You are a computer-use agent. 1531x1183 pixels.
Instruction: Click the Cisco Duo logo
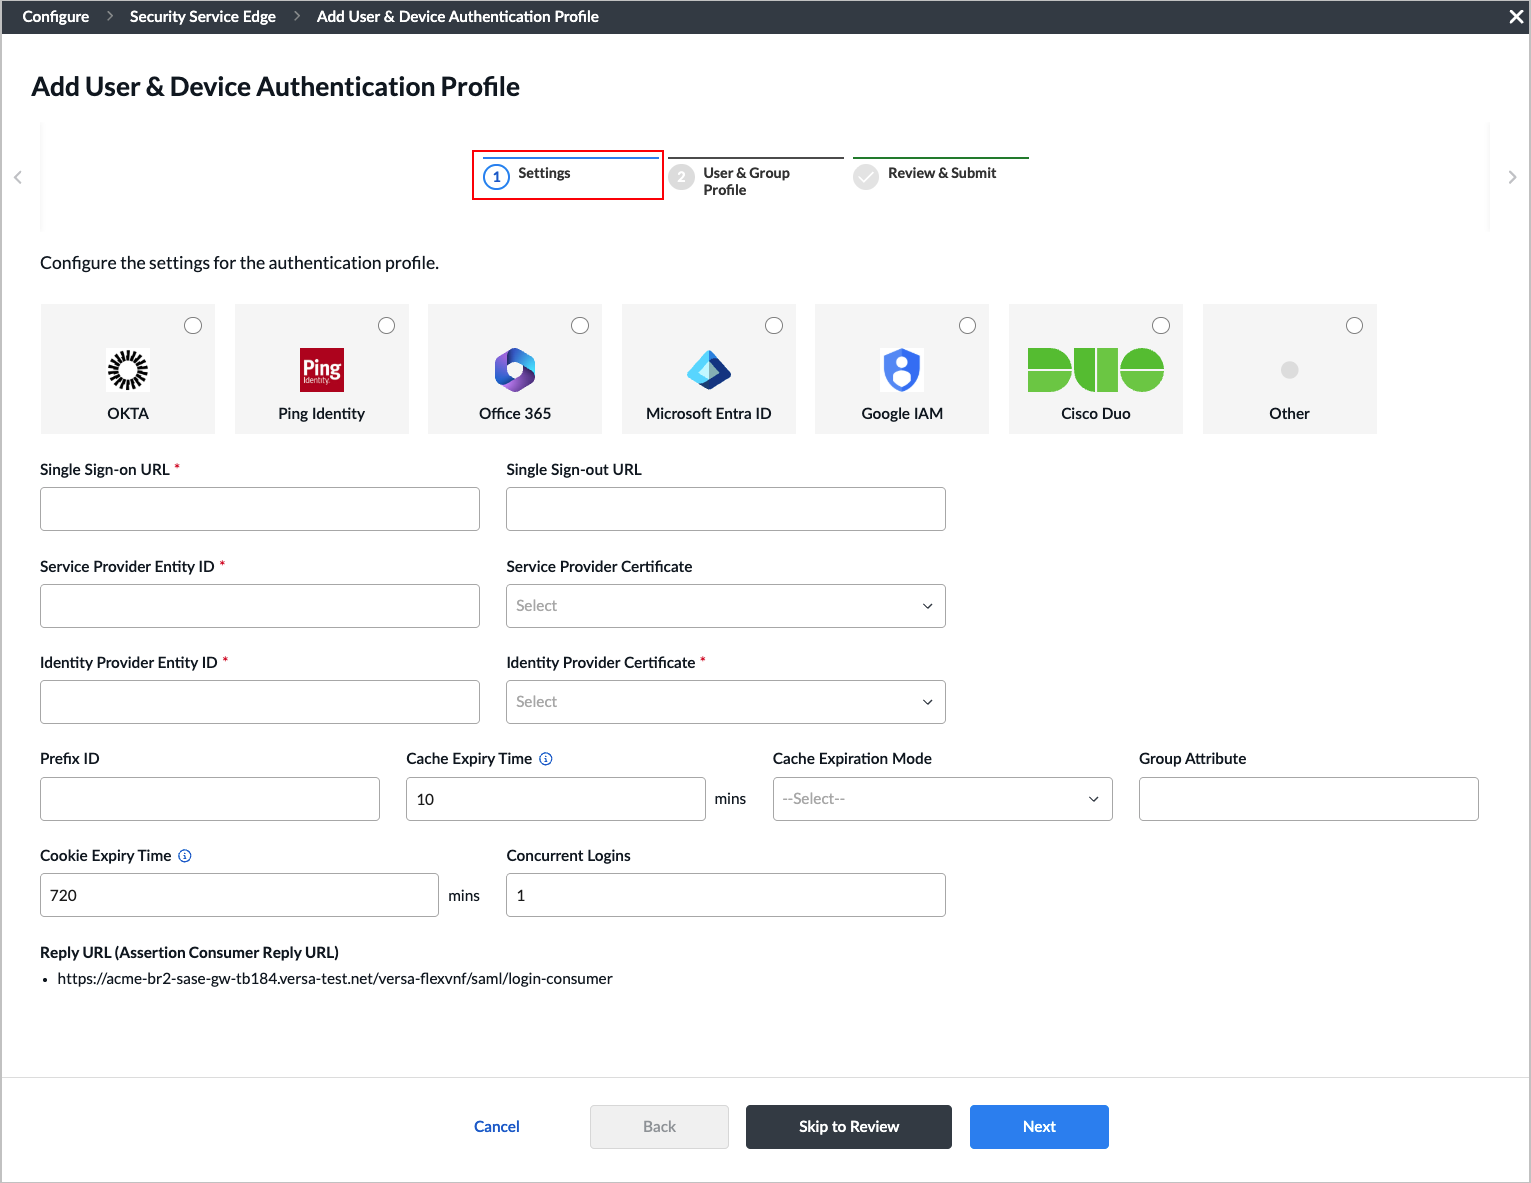coord(1095,369)
